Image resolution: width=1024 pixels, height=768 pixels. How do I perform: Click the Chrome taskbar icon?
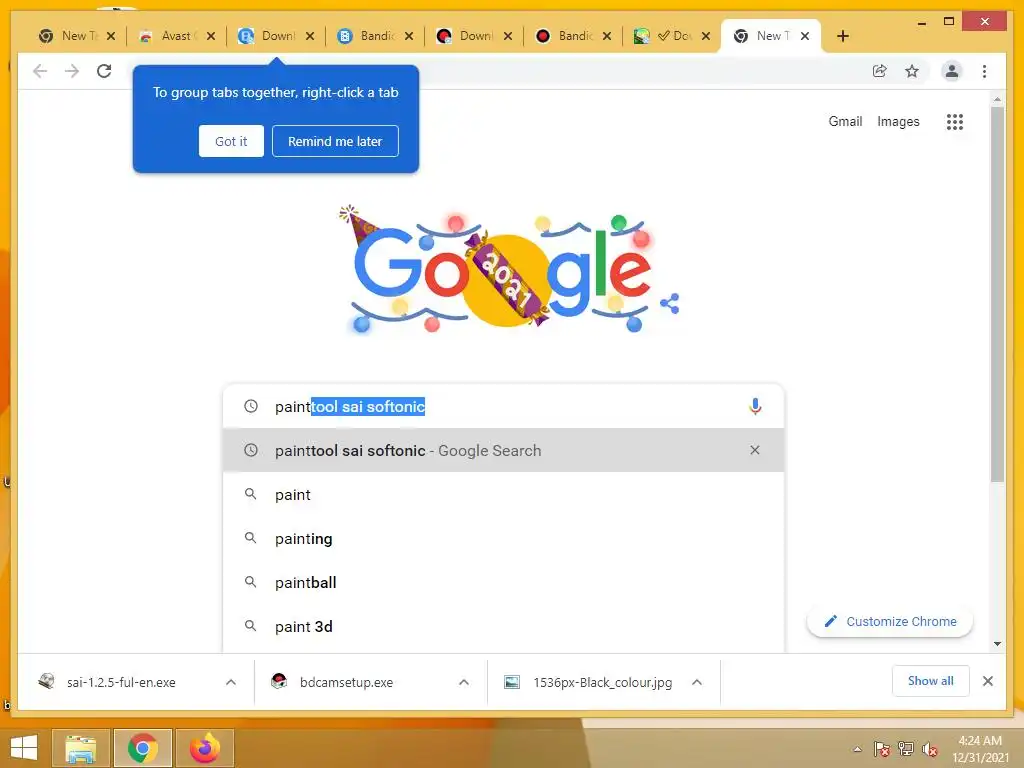(x=143, y=748)
